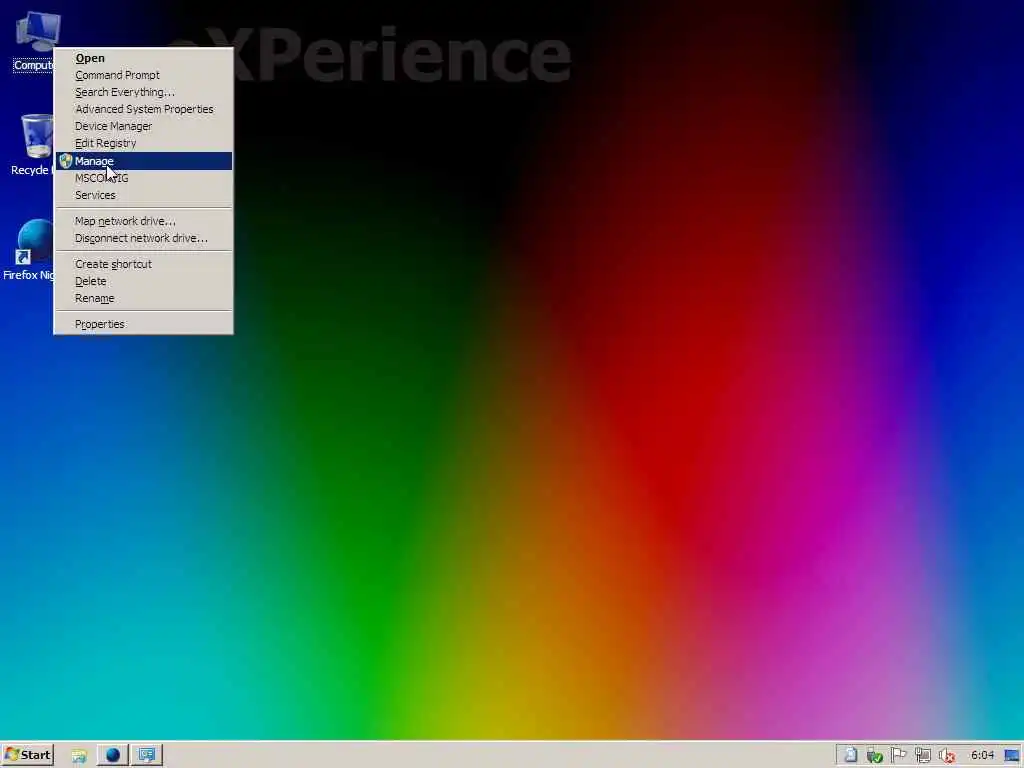Click Disconnect network drive... option

(143, 238)
